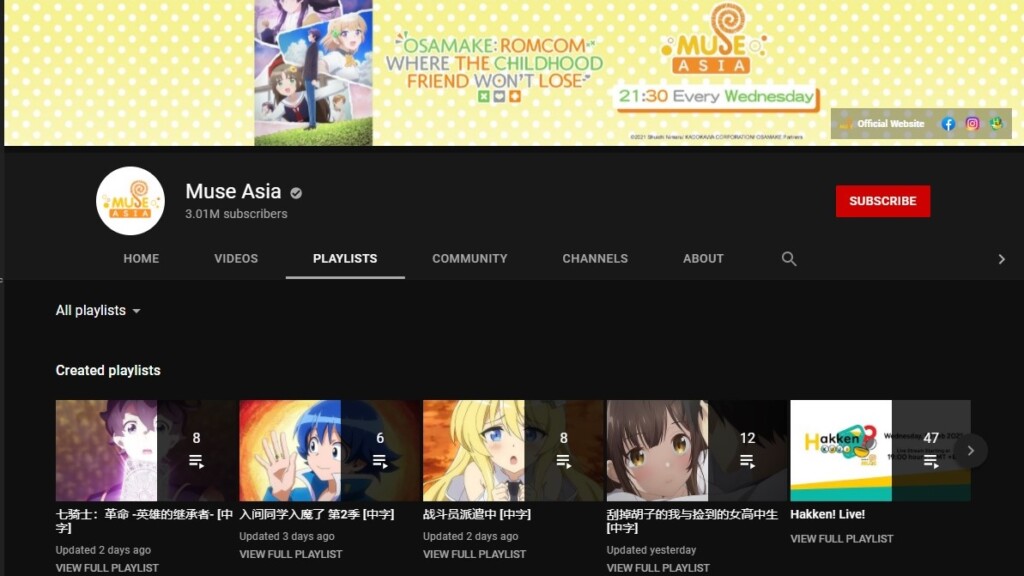
Task: View full playlist for Hakken! Live!
Action: pos(842,539)
